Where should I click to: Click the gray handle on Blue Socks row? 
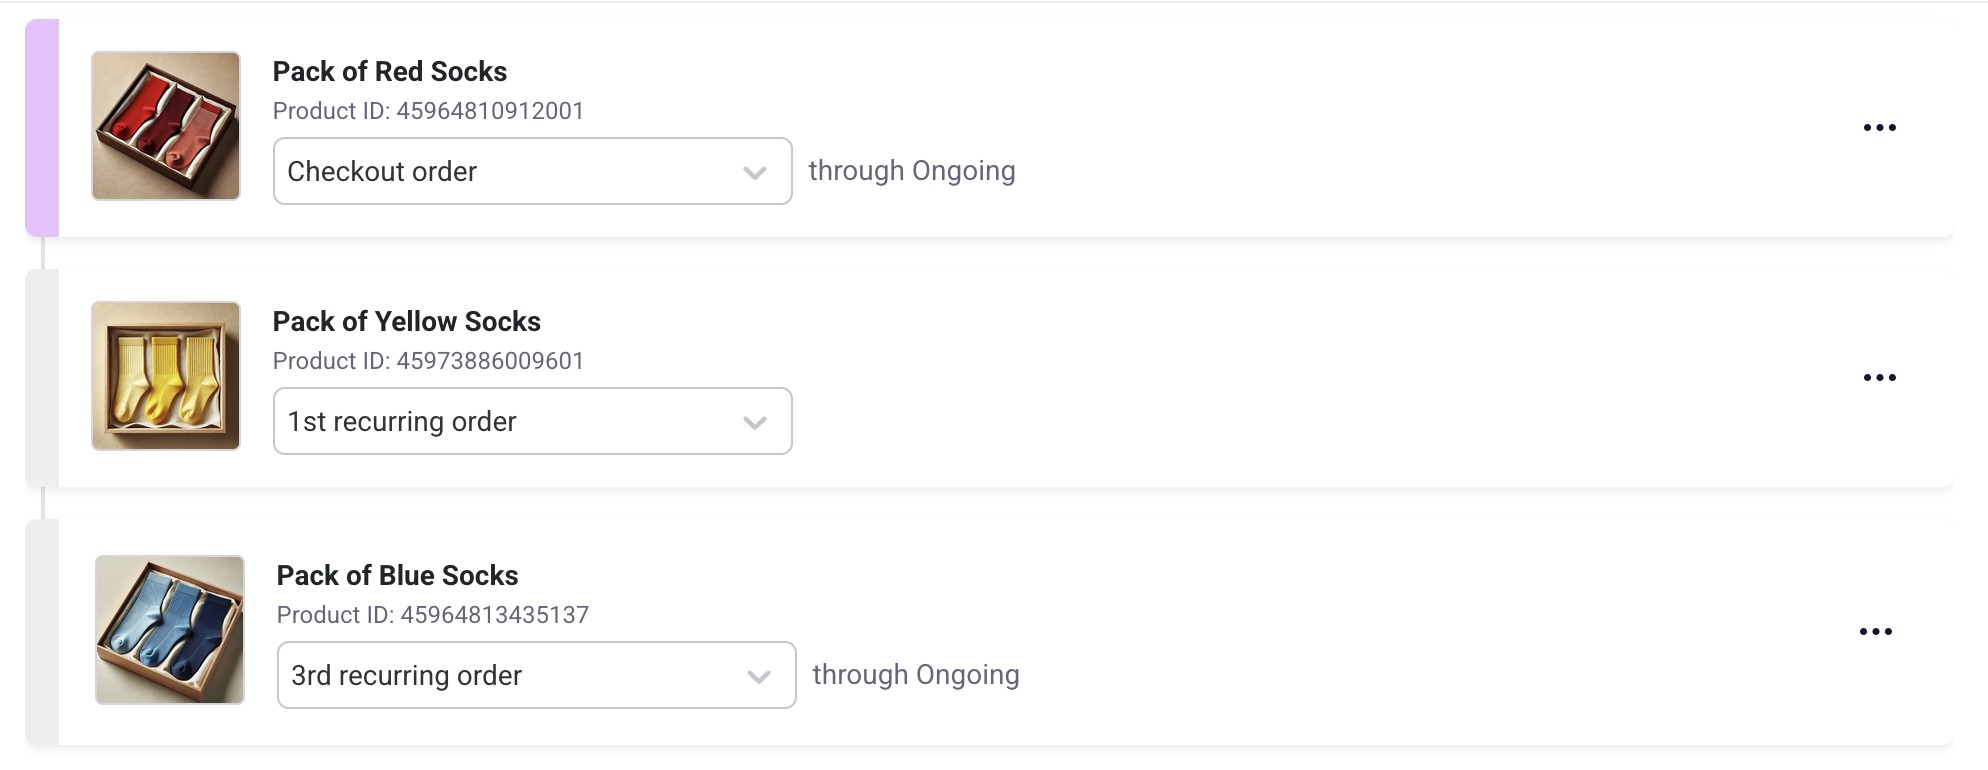coord(42,632)
